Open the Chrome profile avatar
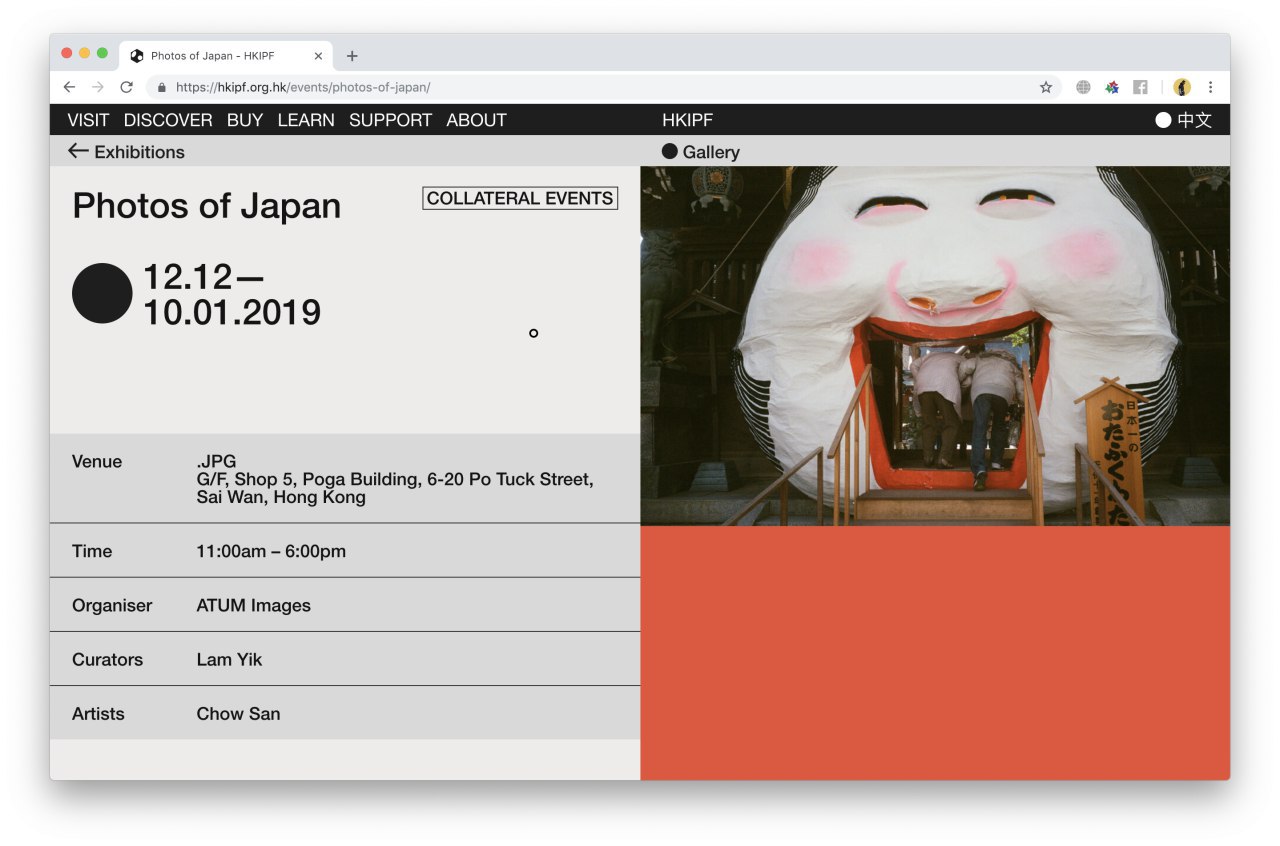1280x846 pixels. (x=1182, y=87)
